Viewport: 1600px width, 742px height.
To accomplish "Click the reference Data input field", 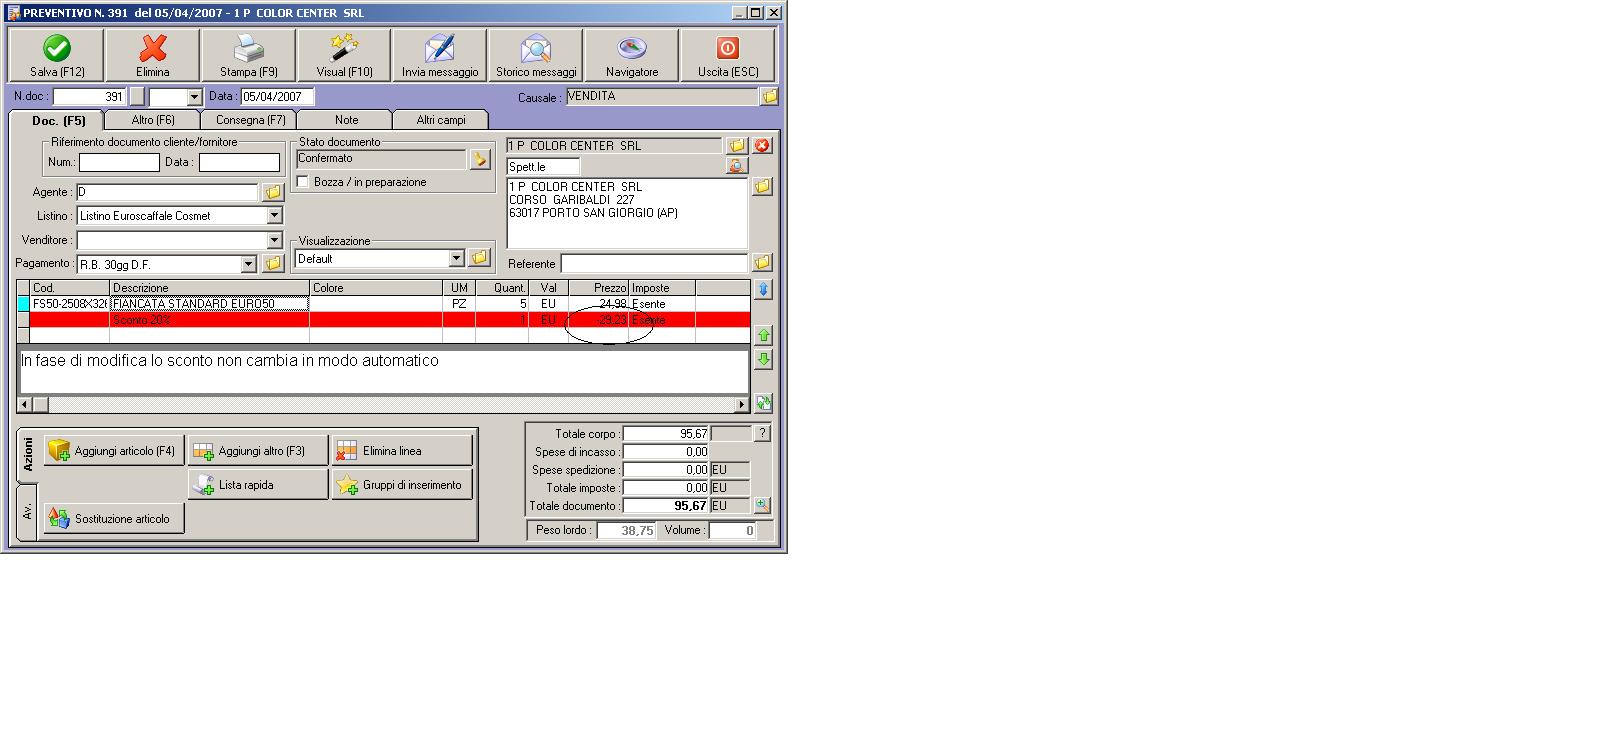I will point(239,162).
